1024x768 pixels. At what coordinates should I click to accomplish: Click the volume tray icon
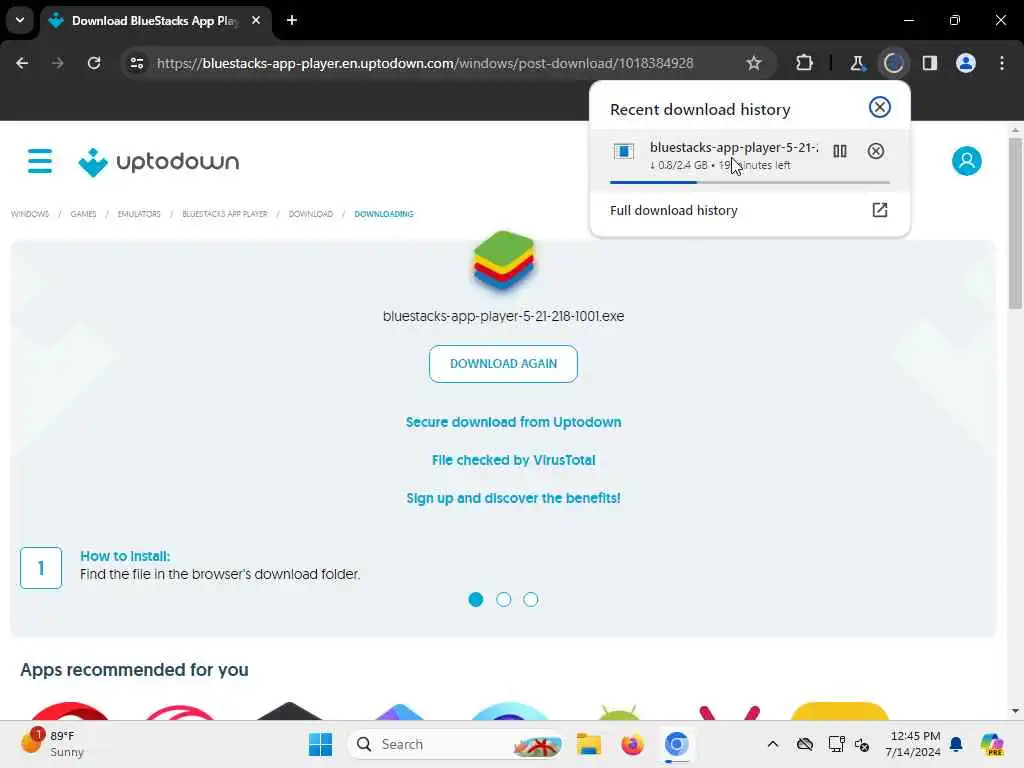(862, 744)
